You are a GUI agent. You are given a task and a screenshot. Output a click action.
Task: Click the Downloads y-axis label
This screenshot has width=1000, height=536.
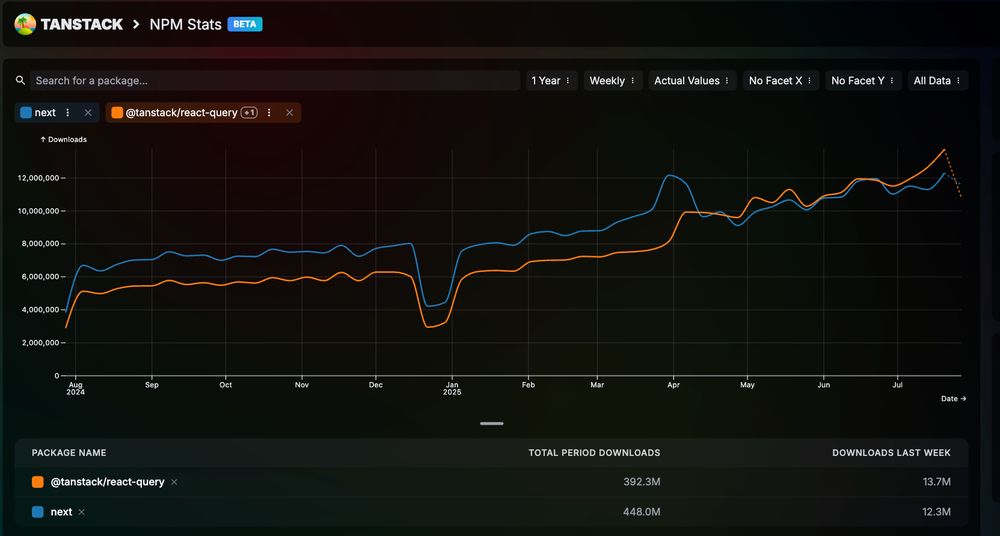pyautogui.click(x=63, y=139)
